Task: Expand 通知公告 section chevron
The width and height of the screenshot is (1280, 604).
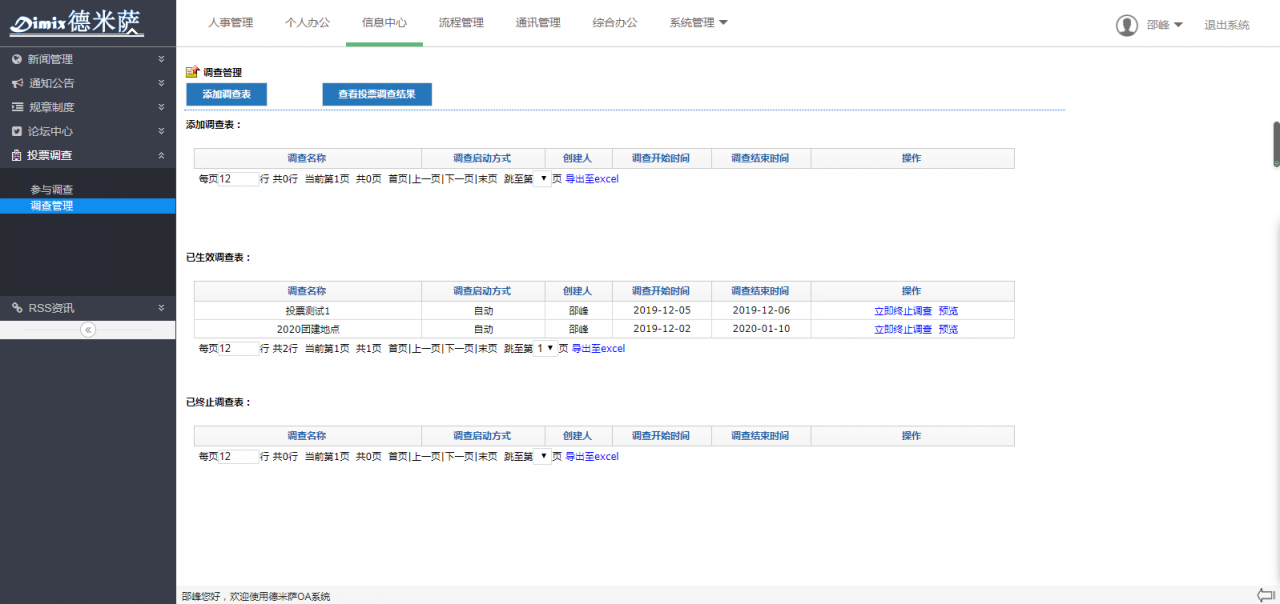Action: pyautogui.click(x=161, y=83)
